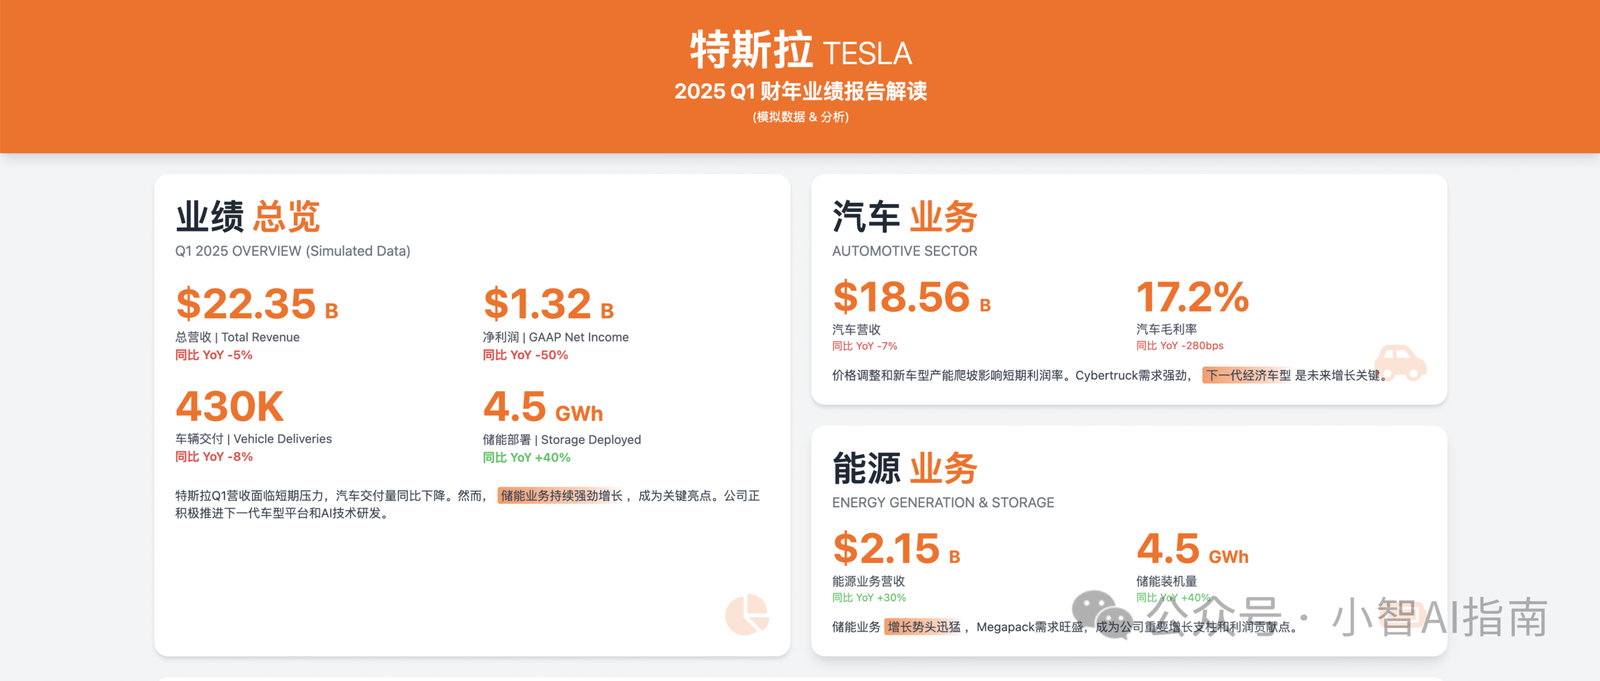Screen dimensions: 1600x681
Task: Click the highlighted 增长势头迅猛 text
Action: coord(923,627)
